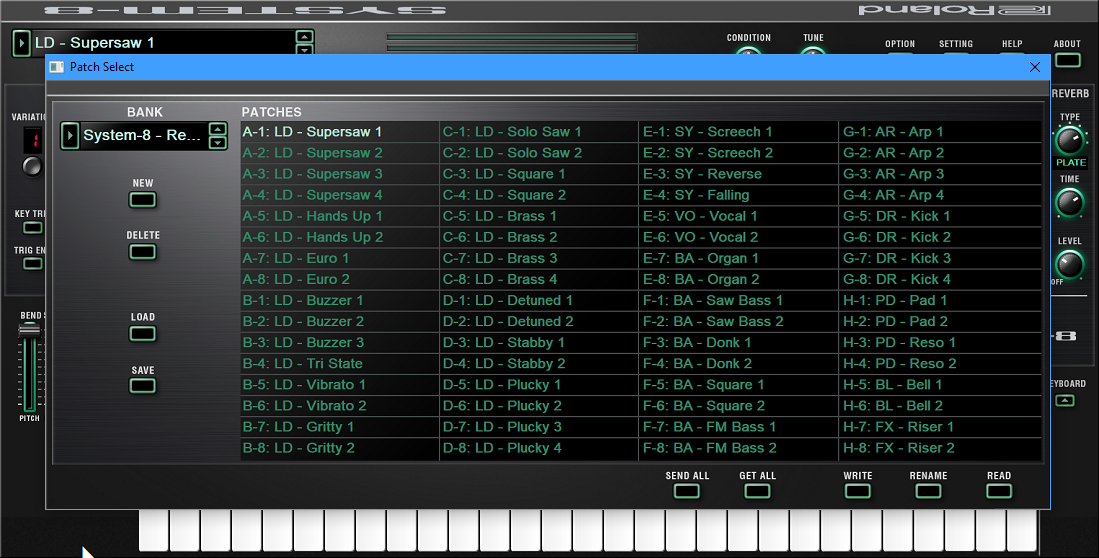Click the LOAD bank button
The width and height of the screenshot is (1099, 558).
(143, 334)
